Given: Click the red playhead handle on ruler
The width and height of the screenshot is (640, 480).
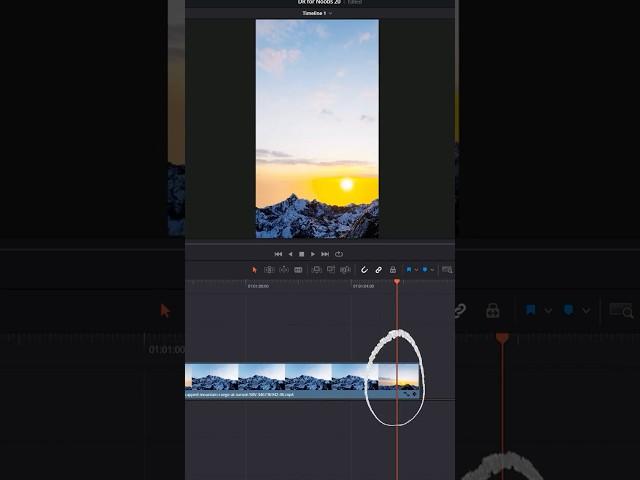Looking at the screenshot, I should (397, 282).
